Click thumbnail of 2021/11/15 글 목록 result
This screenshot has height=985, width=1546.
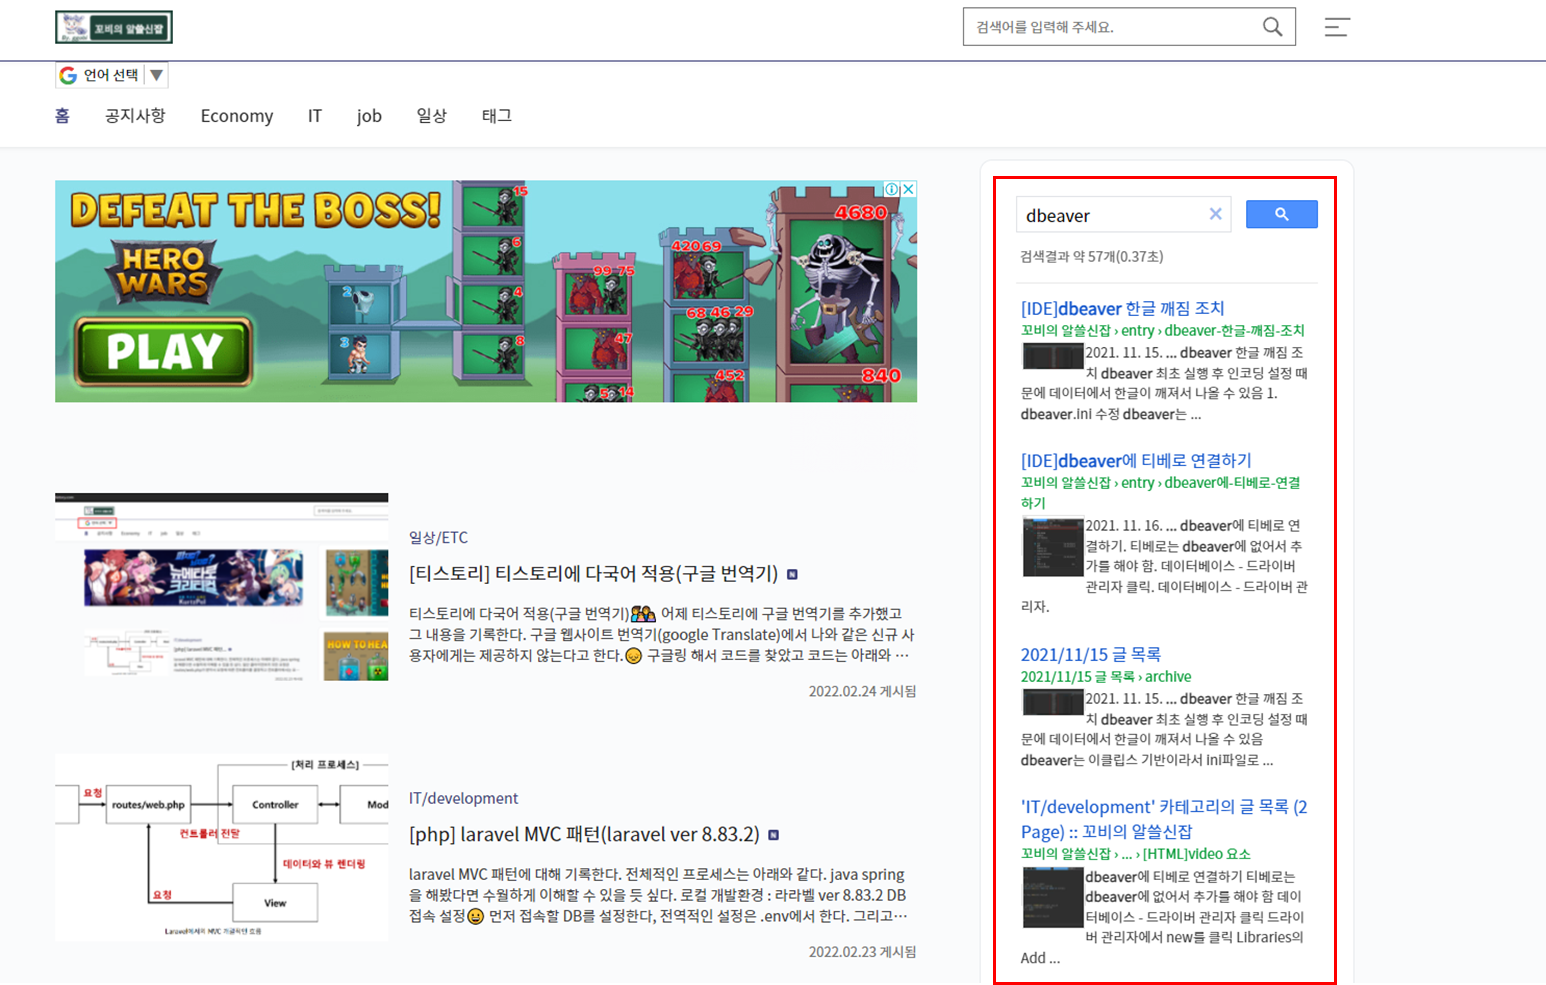coord(1052,702)
